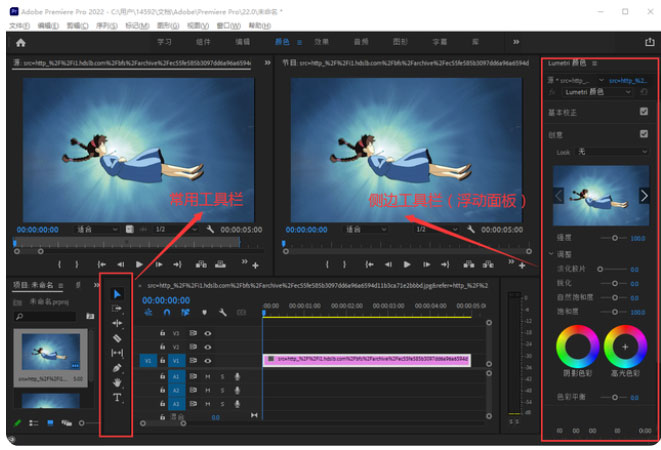Collapse the Adjustments section chevron
Viewport: 661px width, 450px height.
(x=551, y=254)
